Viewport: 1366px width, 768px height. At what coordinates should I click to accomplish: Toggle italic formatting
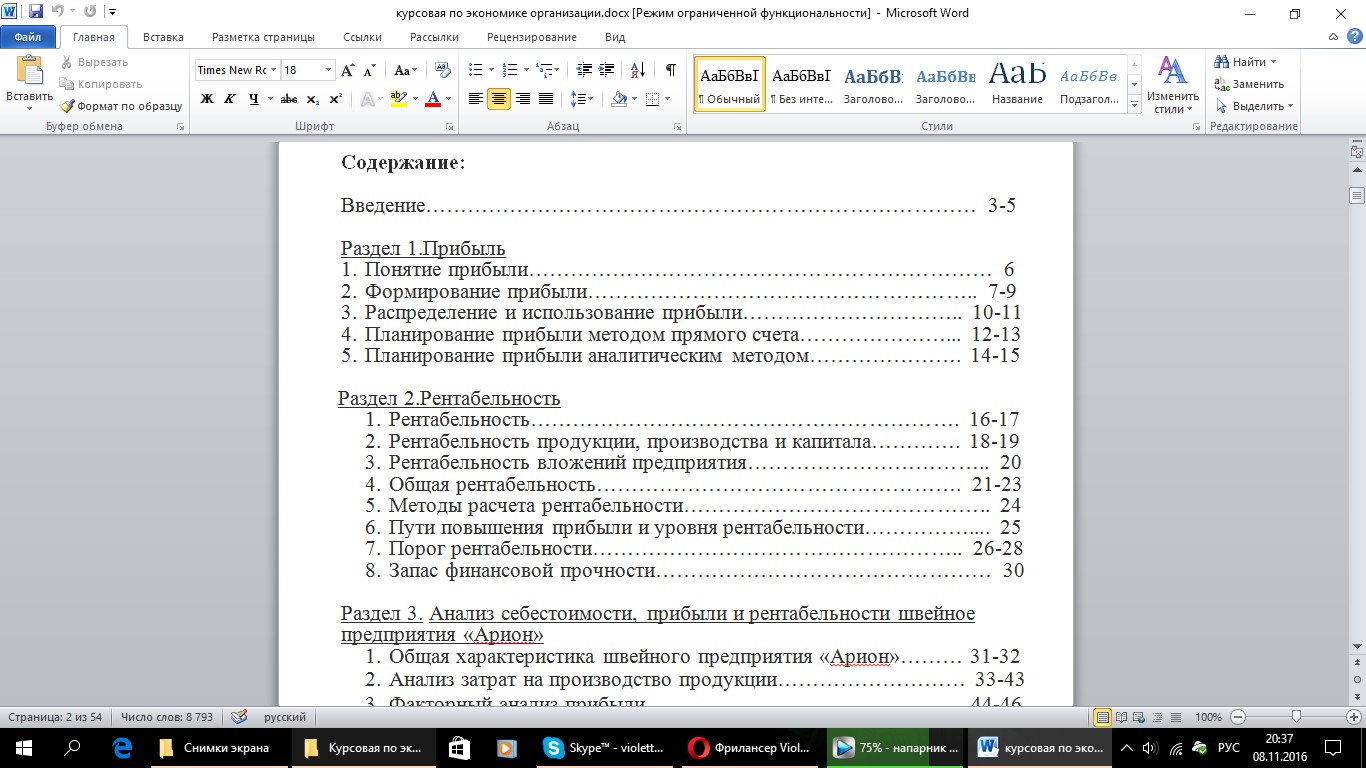click(x=230, y=99)
